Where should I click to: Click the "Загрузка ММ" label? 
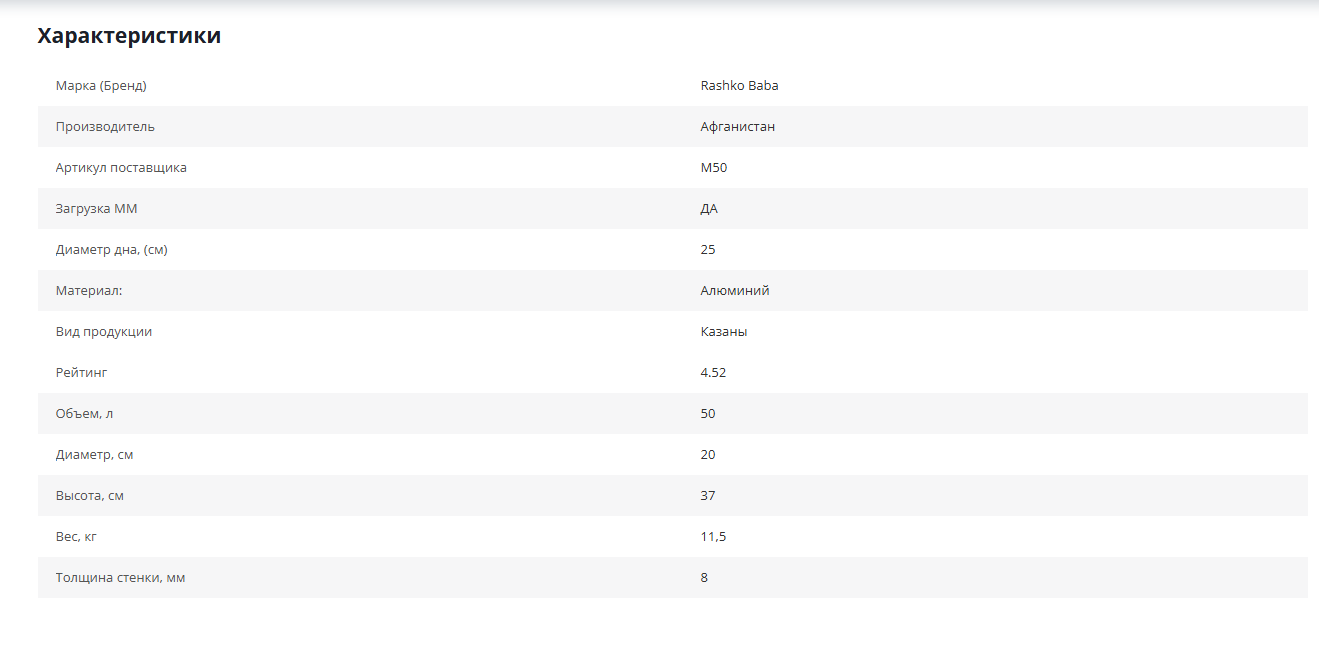pyautogui.click(x=96, y=209)
